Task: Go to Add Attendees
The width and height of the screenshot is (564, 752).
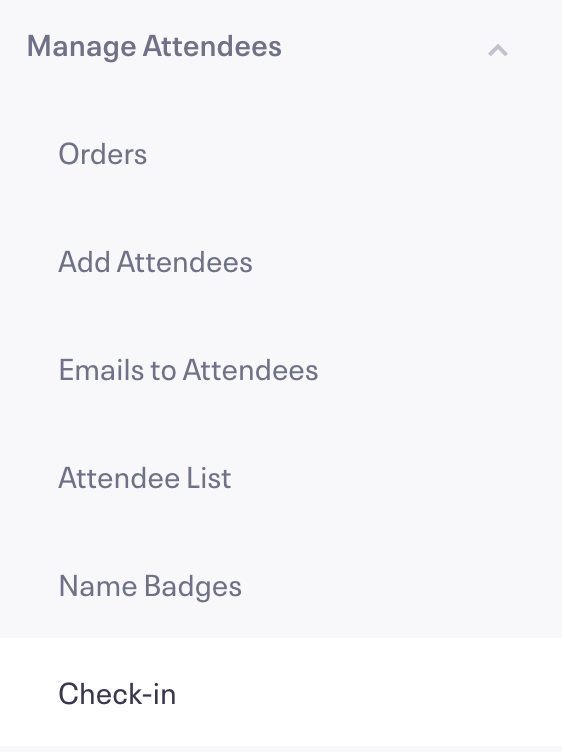Action: 155,262
